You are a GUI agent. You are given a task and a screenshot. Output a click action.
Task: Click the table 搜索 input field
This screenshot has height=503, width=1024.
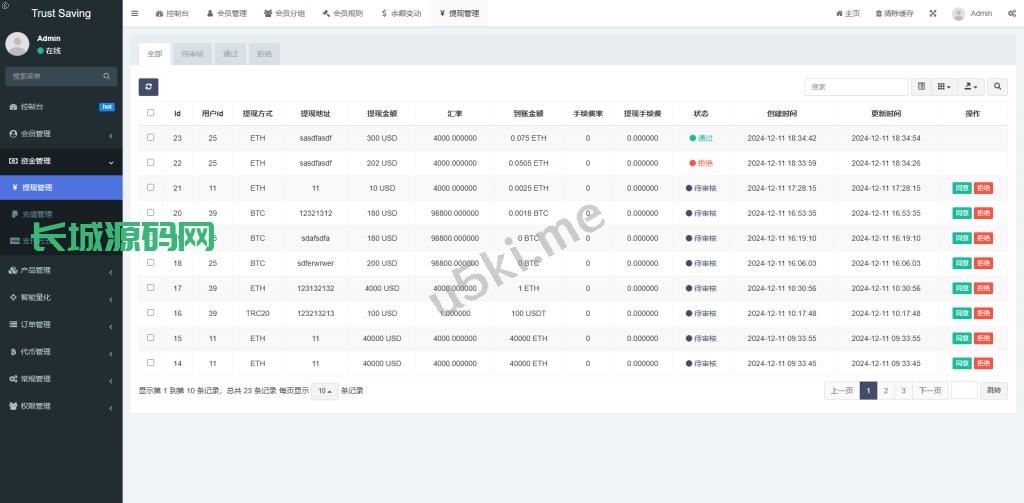coord(856,87)
